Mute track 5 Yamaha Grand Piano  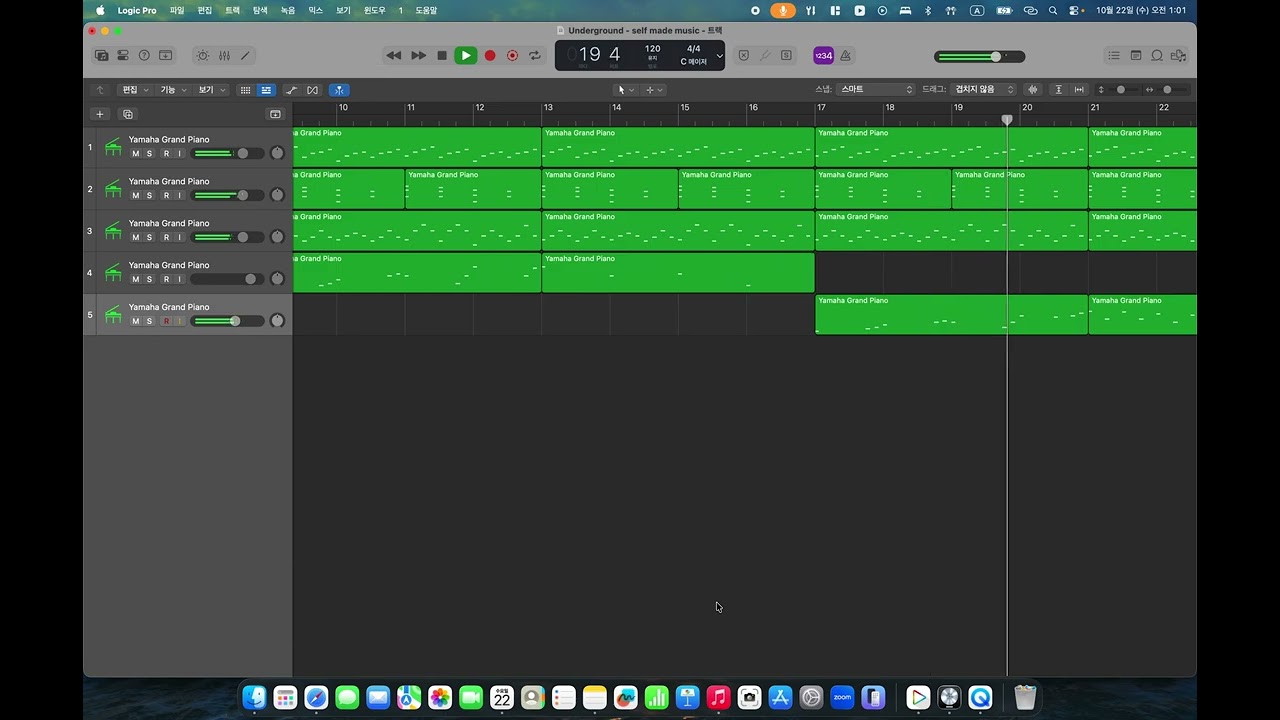pyautogui.click(x=136, y=322)
